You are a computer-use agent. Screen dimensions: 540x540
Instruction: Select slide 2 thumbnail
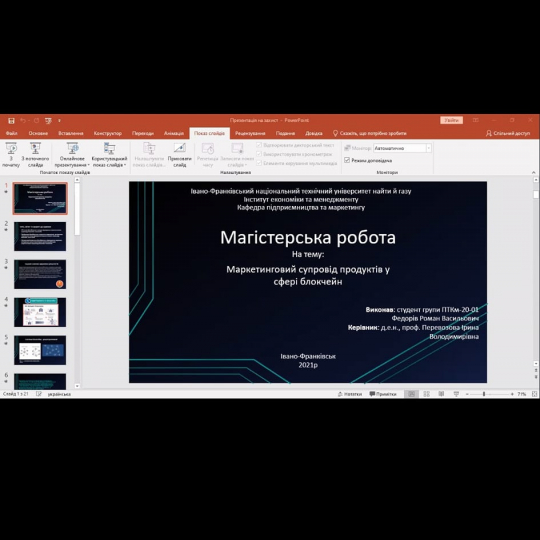click(x=40, y=236)
